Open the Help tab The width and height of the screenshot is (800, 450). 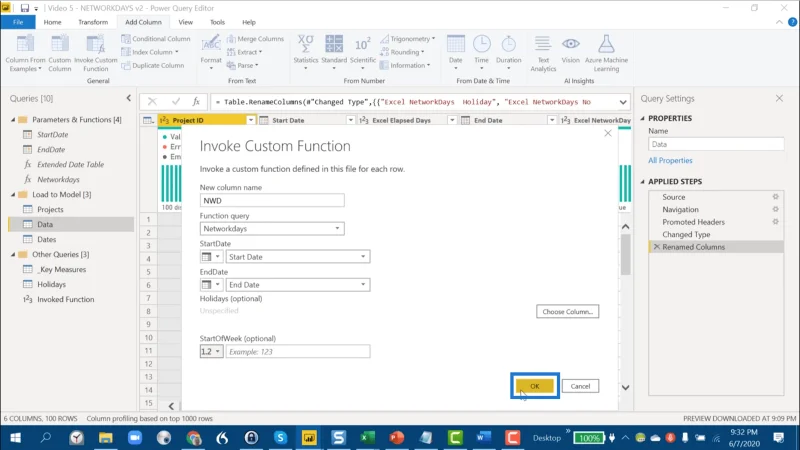click(248, 22)
